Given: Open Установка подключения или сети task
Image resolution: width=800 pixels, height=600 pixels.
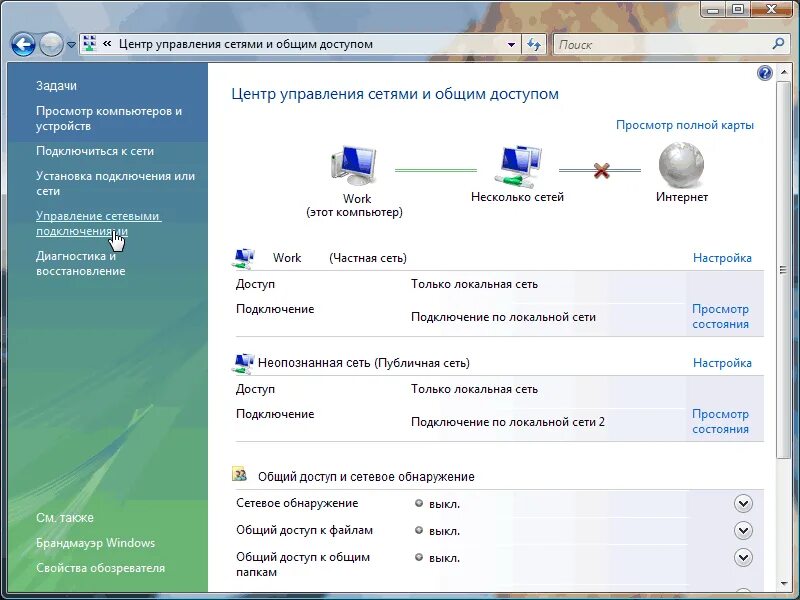Looking at the screenshot, I should [x=115, y=183].
